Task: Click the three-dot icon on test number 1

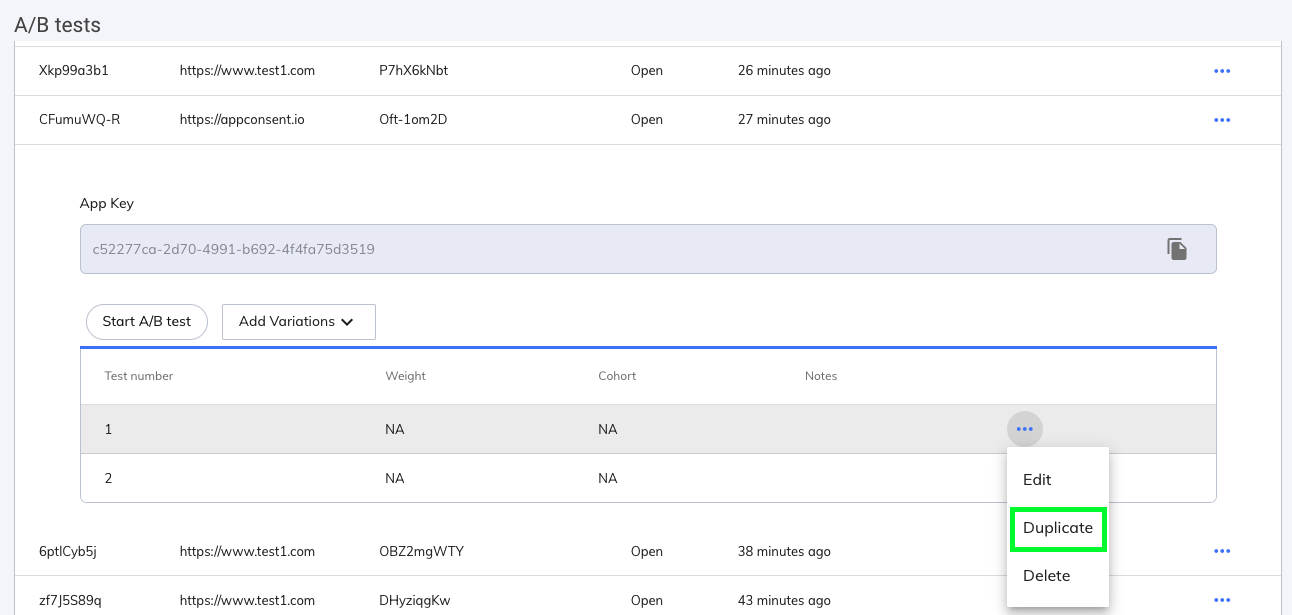Action: point(1024,429)
